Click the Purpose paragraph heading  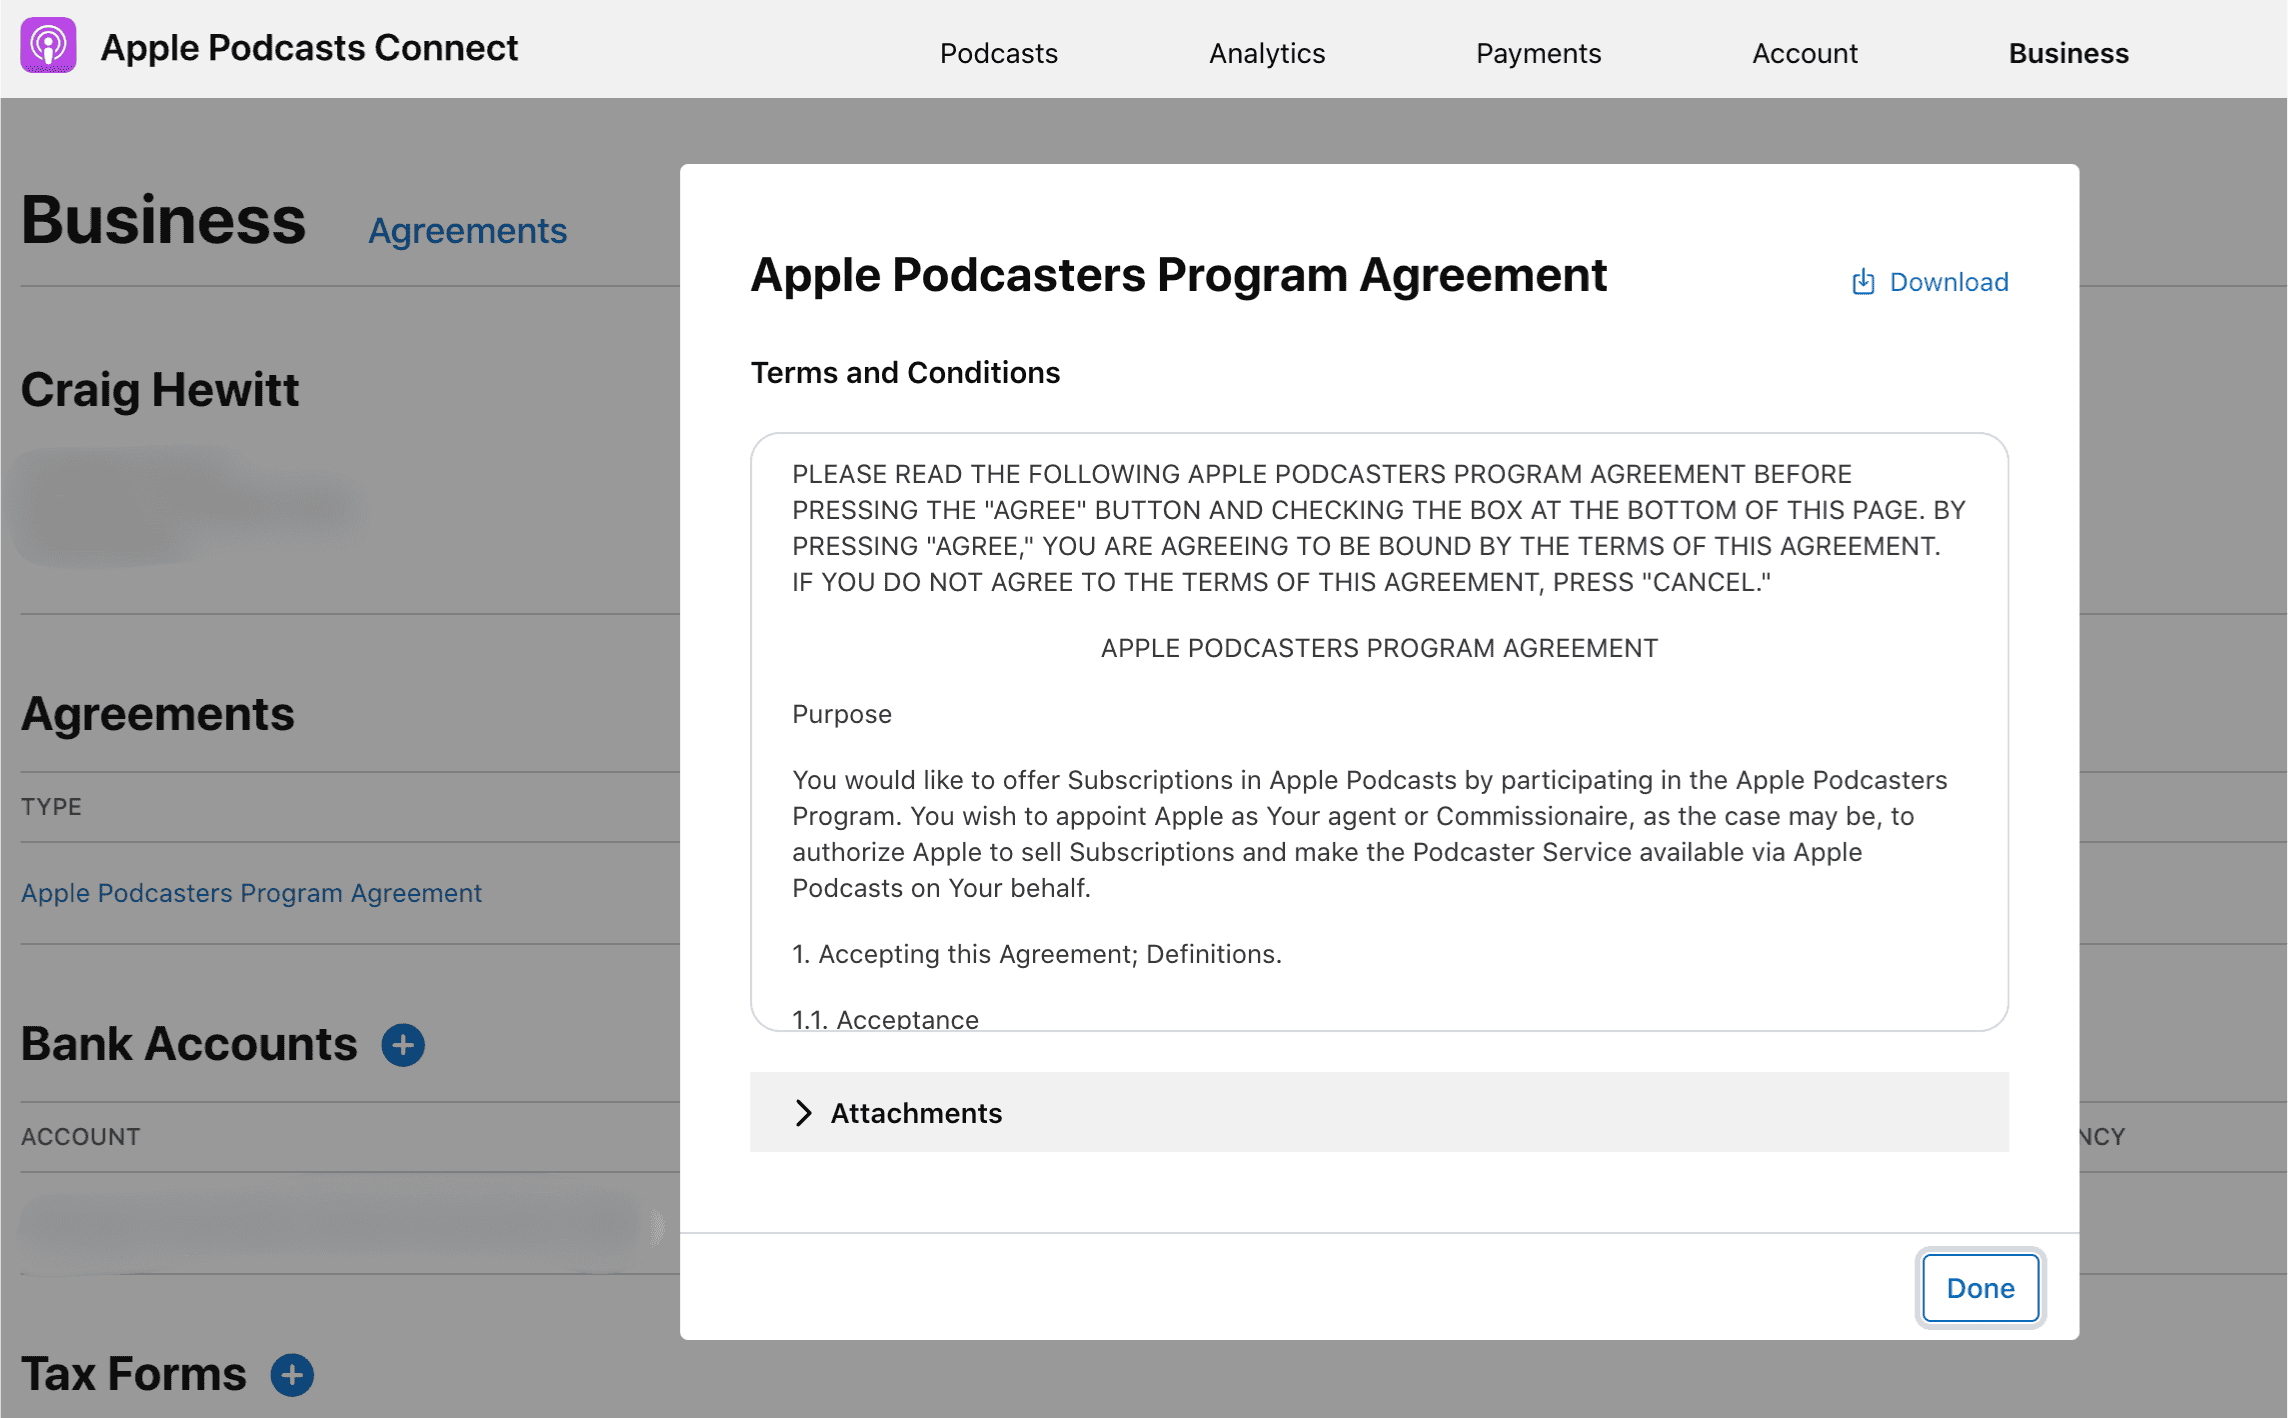point(842,714)
